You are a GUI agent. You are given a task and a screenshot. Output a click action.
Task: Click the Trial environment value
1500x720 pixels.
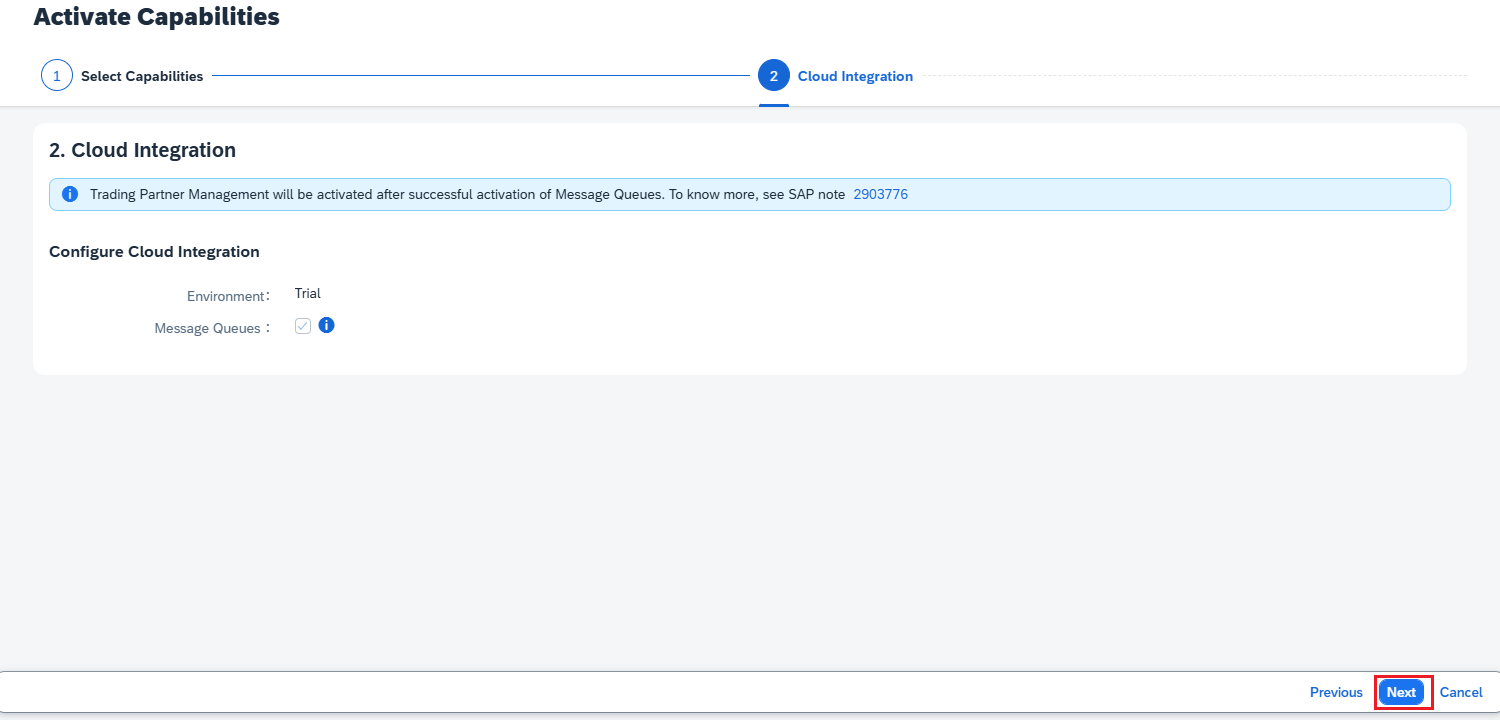click(x=307, y=293)
